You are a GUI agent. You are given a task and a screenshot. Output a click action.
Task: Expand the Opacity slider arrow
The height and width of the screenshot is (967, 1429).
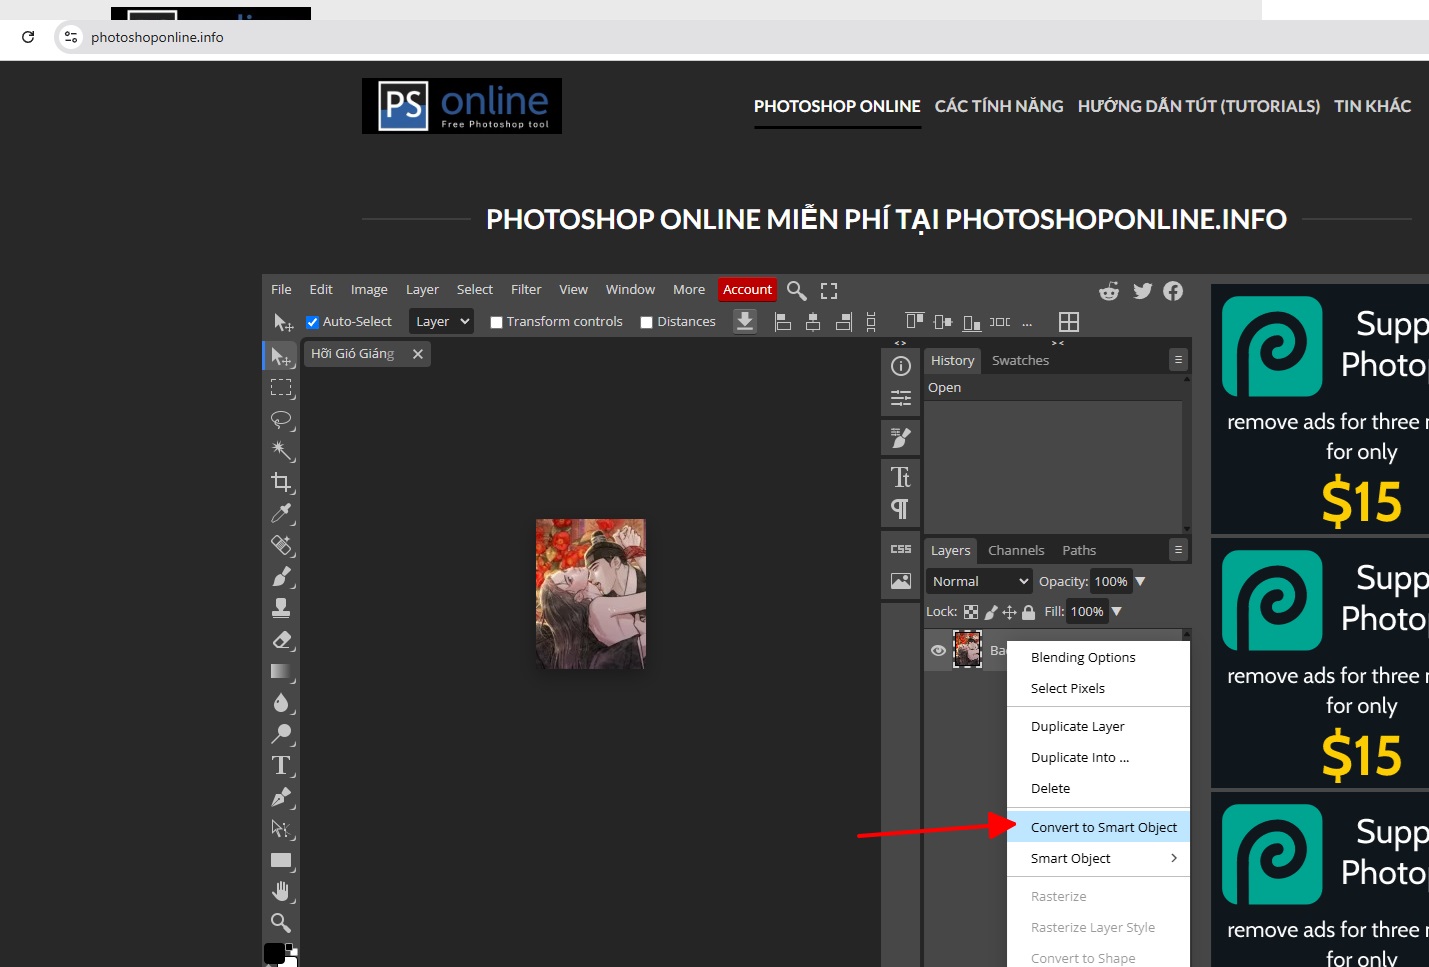pyautogui.click(x=1140, y=581)
